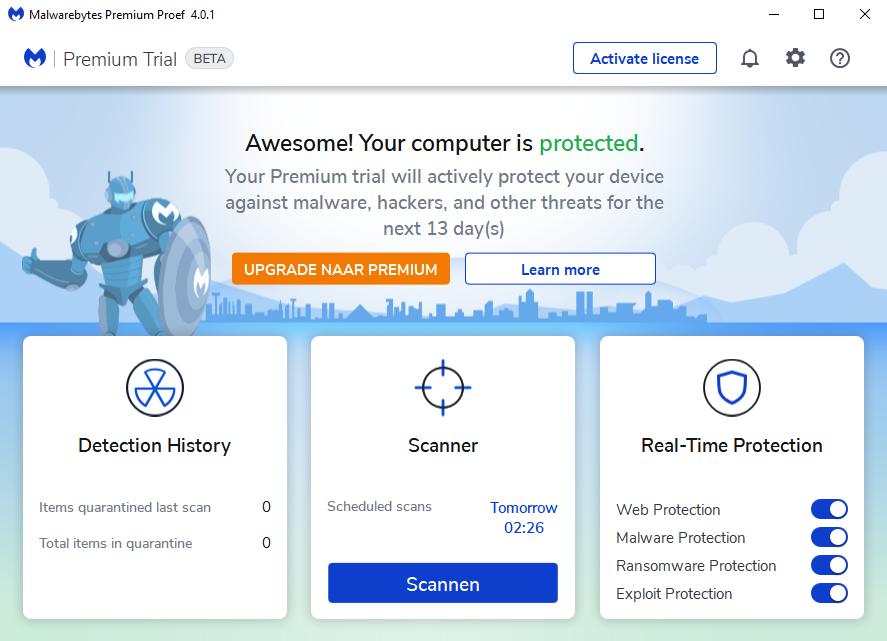Turn off Malware Protection switch
This screenshot has height=641, width=887.
coord(829,538)
